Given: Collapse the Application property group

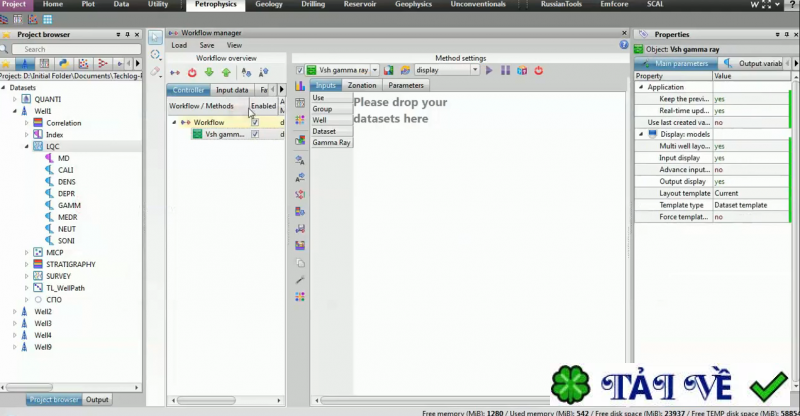Looking at the screenshot, I should pos(641,87).
